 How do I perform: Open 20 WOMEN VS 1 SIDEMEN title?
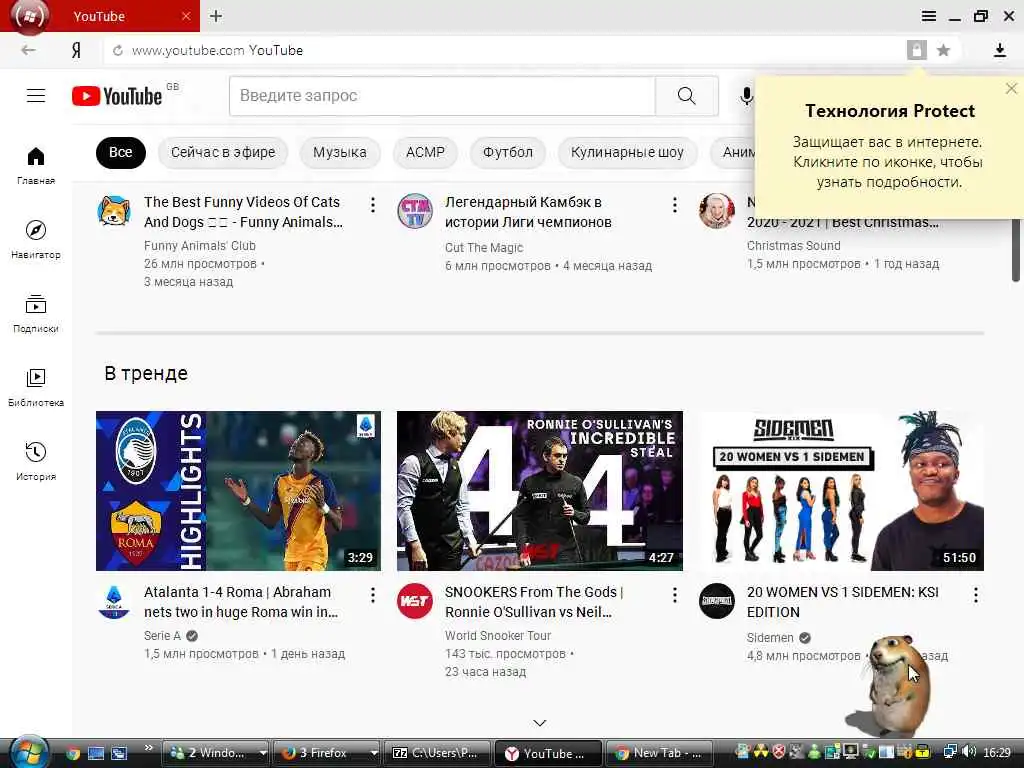point(842,602)
